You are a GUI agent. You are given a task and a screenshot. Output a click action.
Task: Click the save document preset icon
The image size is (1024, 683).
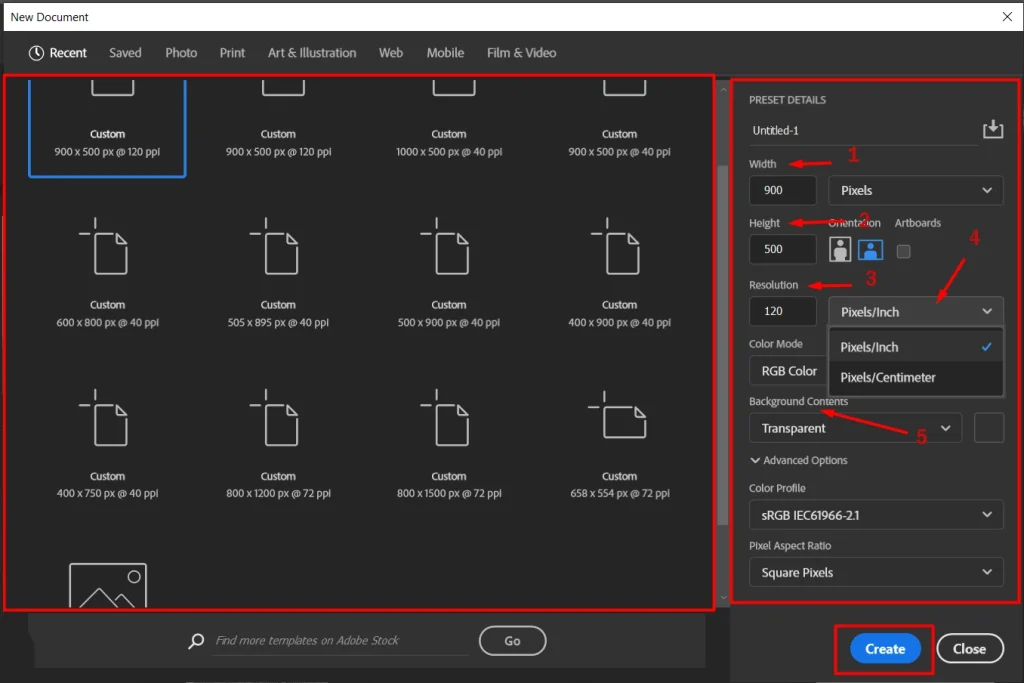[x=993, y=129]
